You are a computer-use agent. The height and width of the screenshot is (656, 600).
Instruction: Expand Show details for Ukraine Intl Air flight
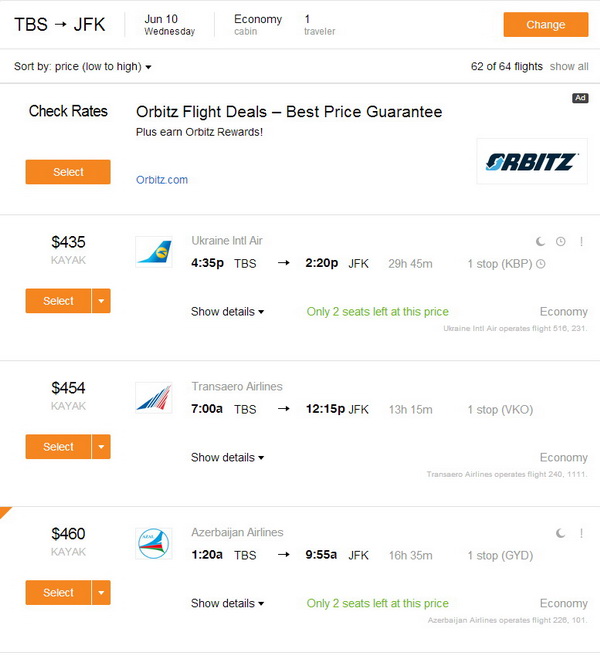pyautogui.click(x=227, y=312)
